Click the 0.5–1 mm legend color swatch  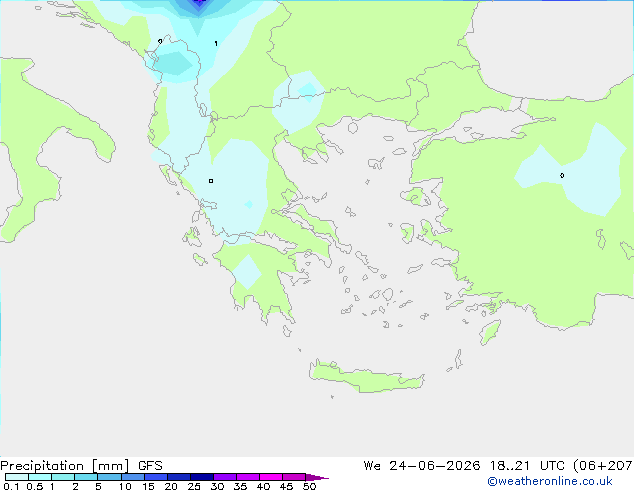[40, 477]
